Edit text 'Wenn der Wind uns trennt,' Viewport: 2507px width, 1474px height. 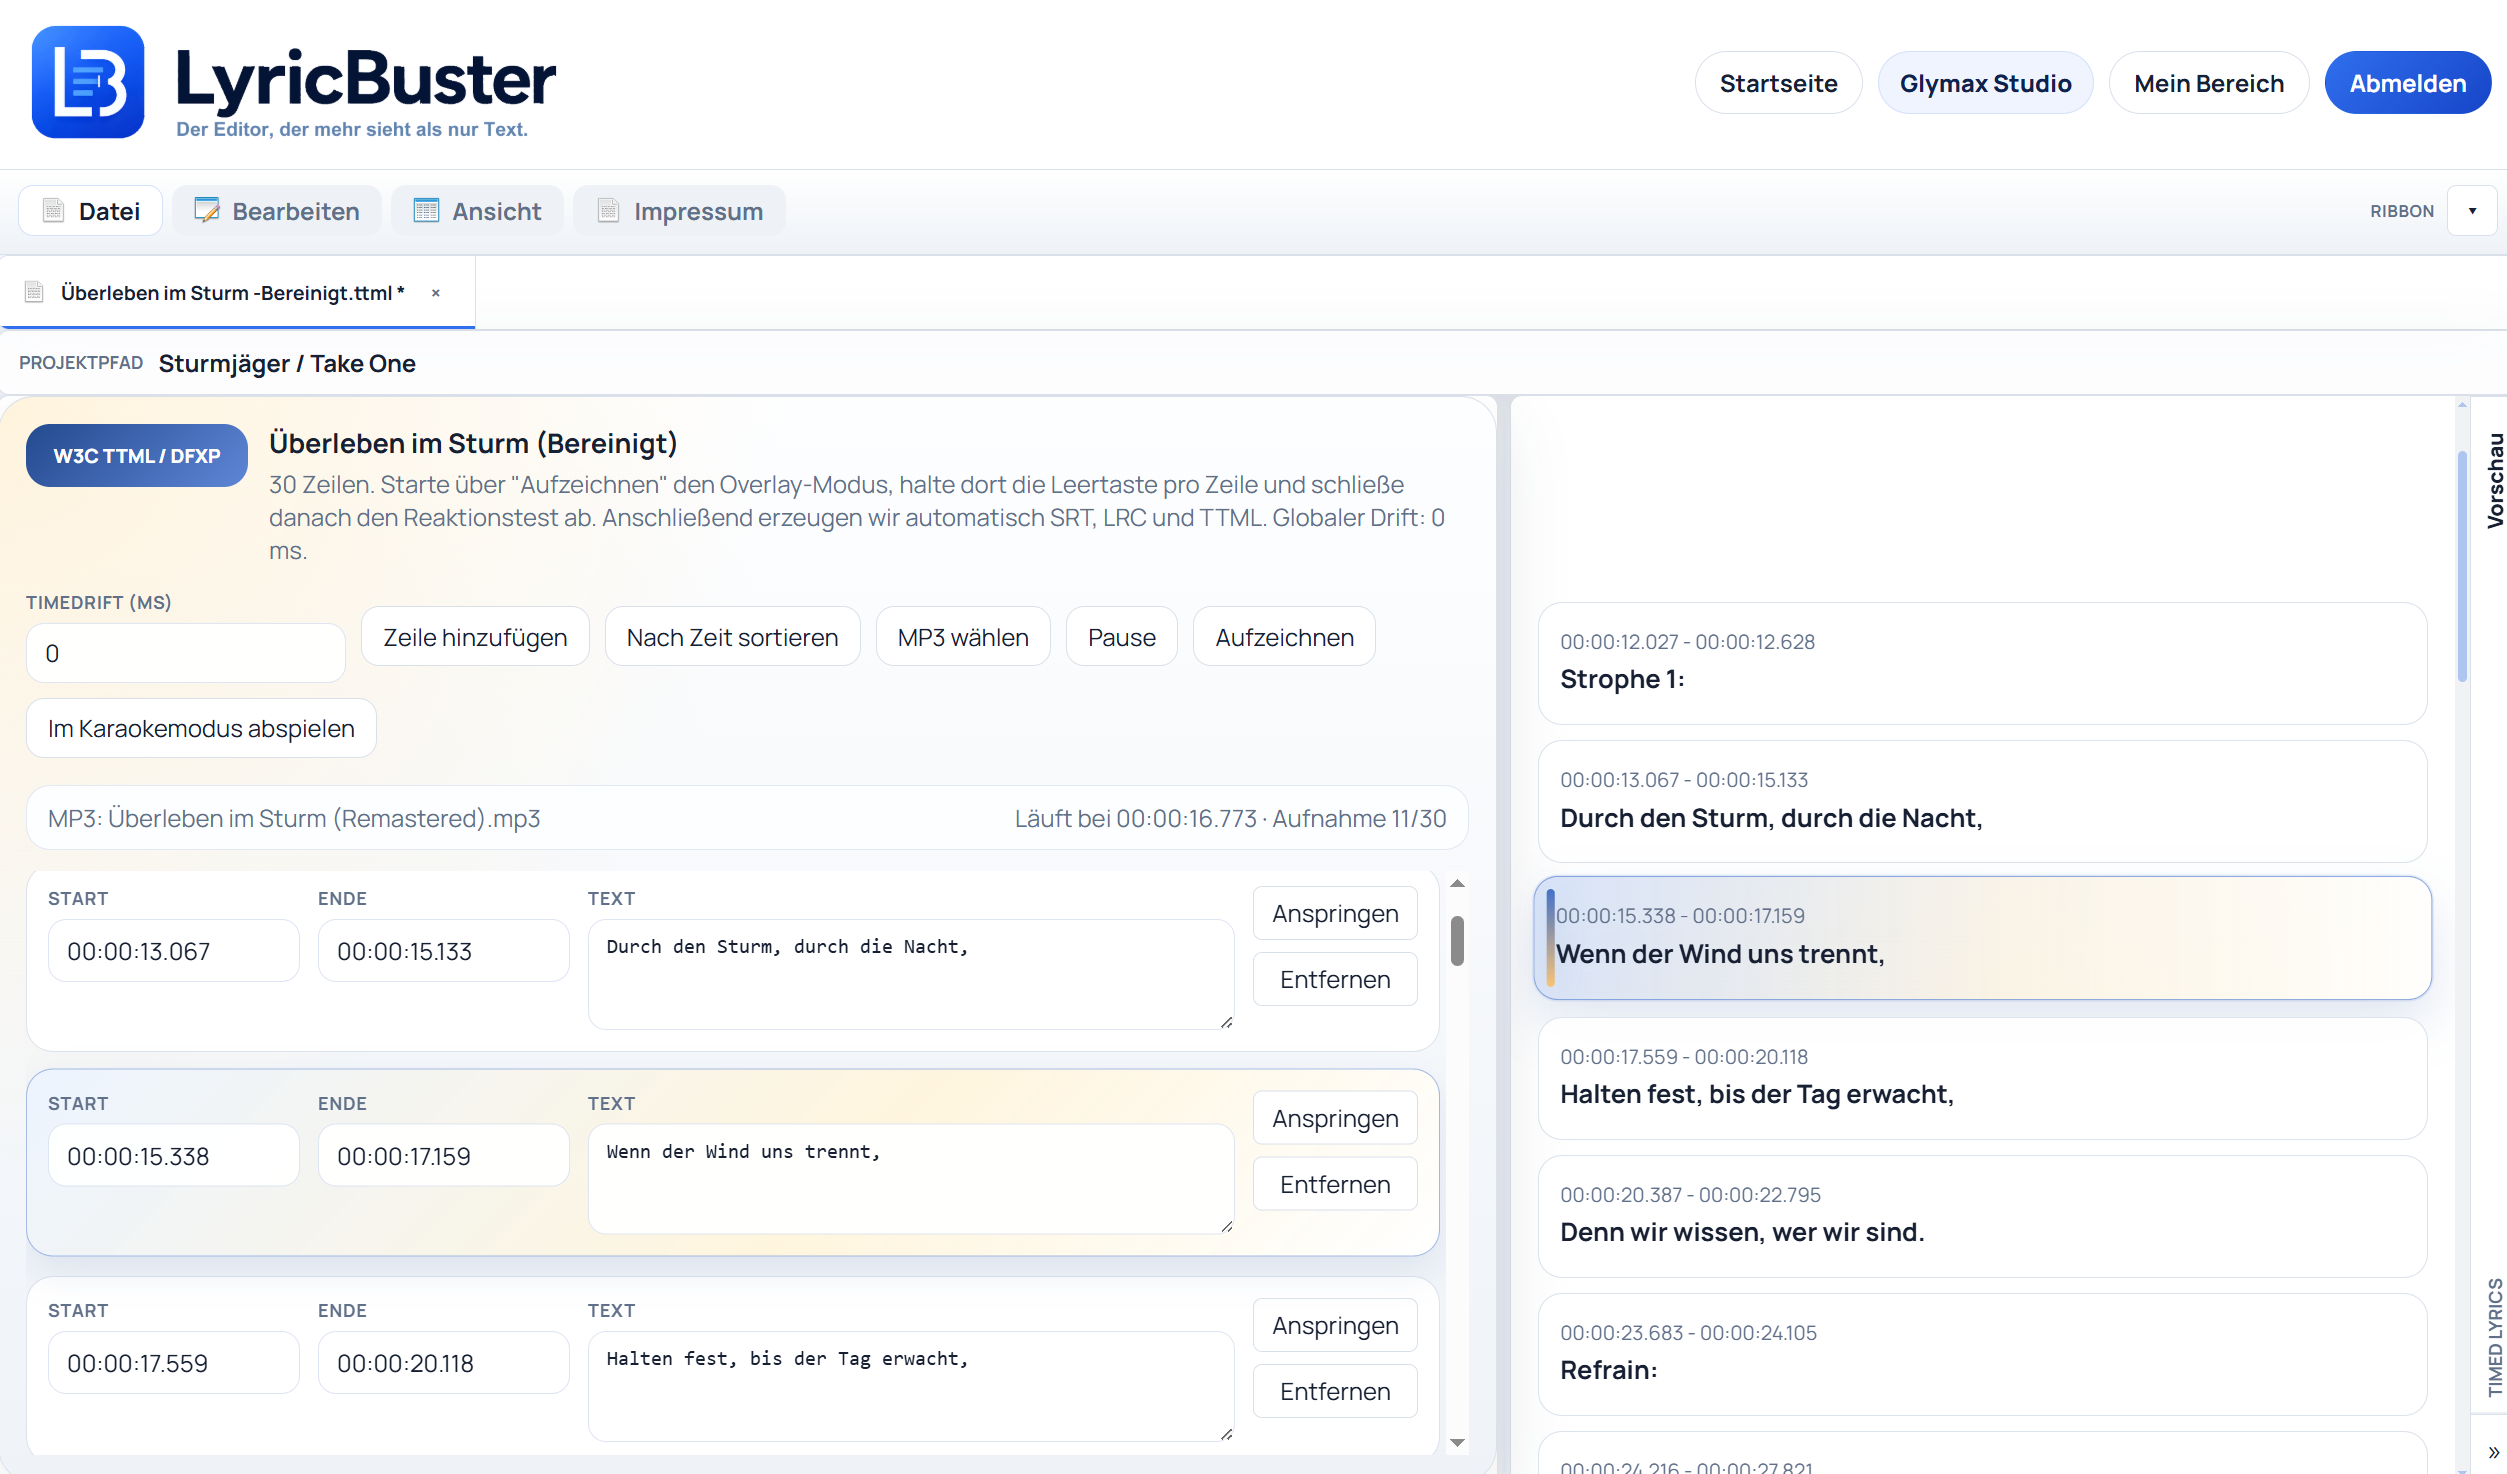tap(911, 1180)
